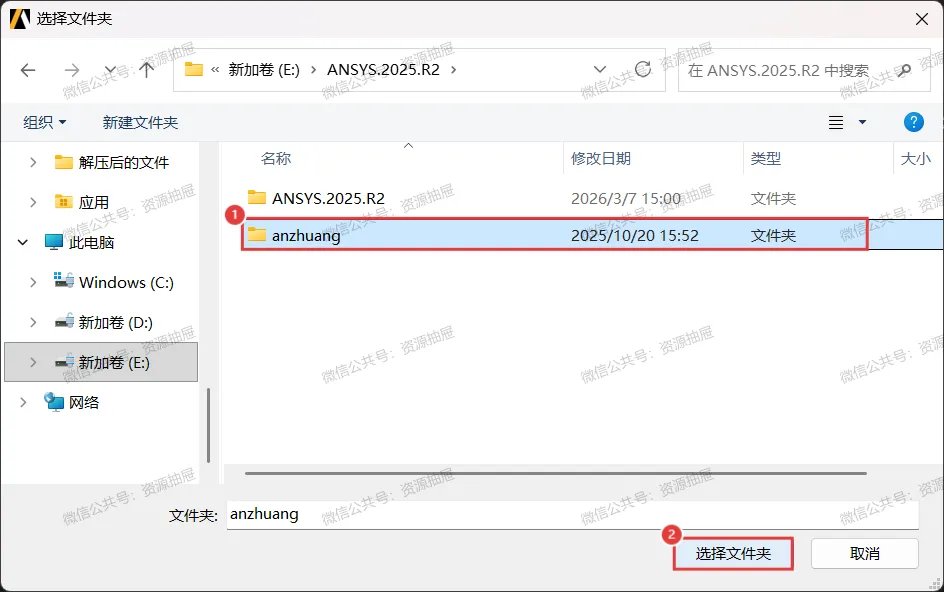Select 新加卷 (E:) in navigation pane
Screen dimensions: 944x592
101,362
